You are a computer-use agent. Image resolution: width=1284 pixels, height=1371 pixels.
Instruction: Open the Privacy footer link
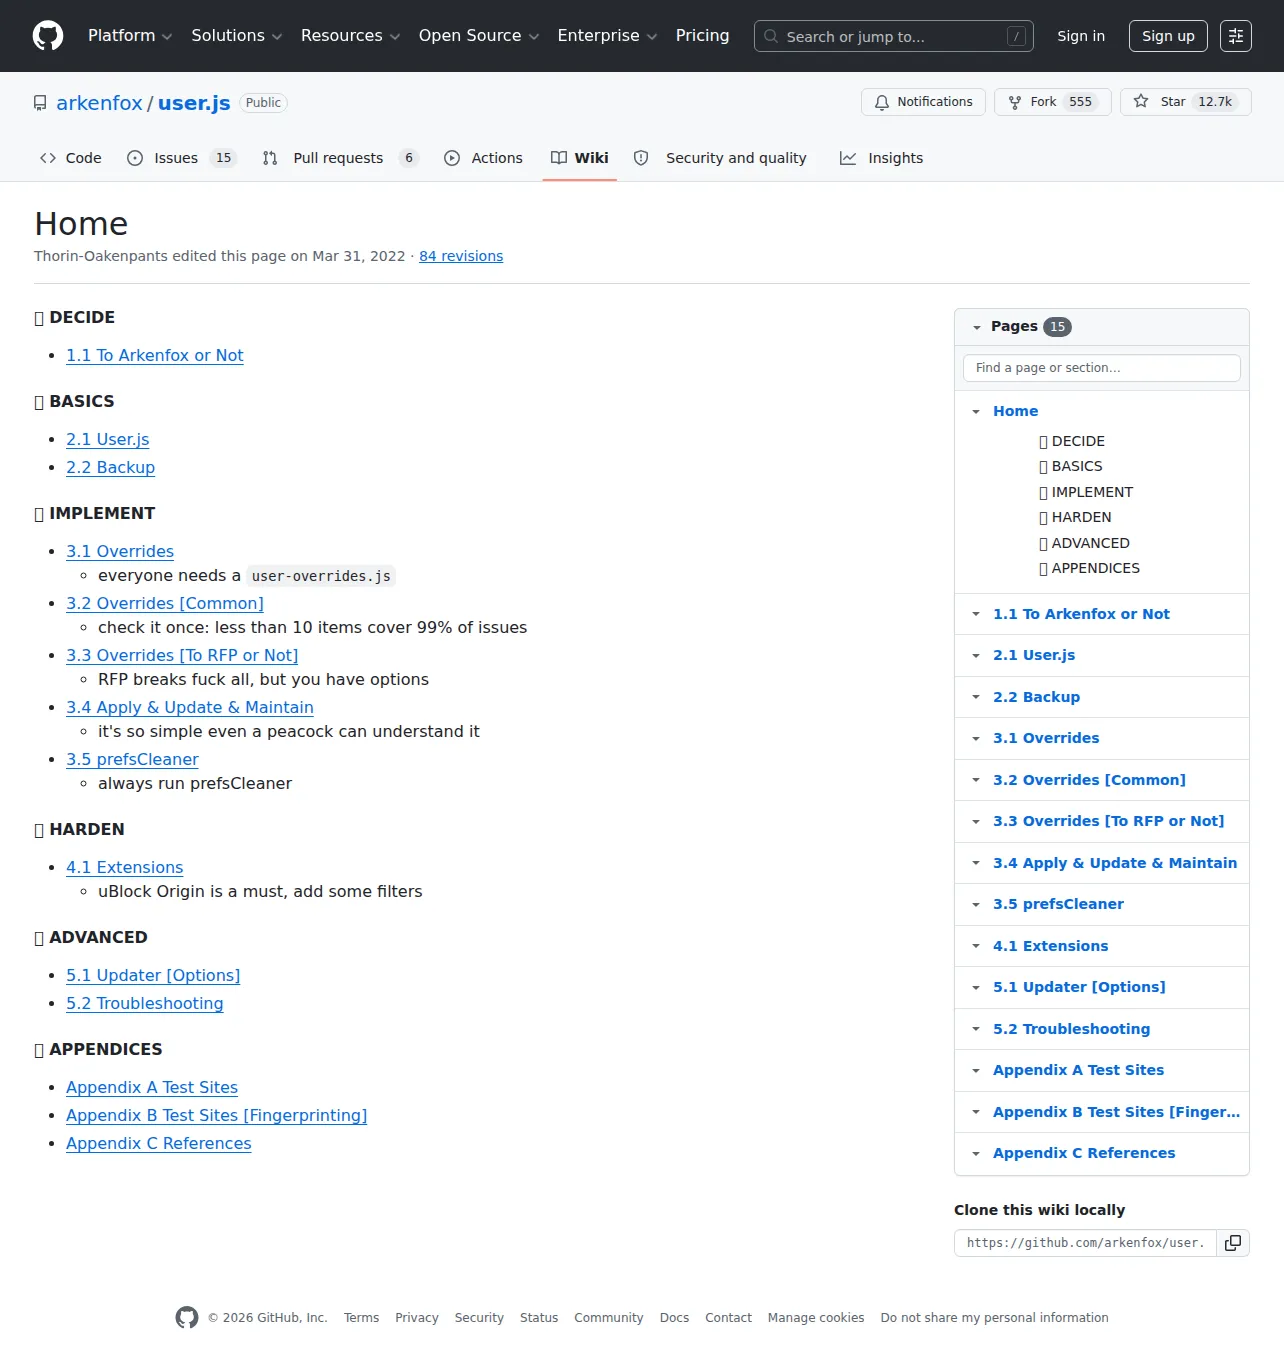tap(417, 1318)
